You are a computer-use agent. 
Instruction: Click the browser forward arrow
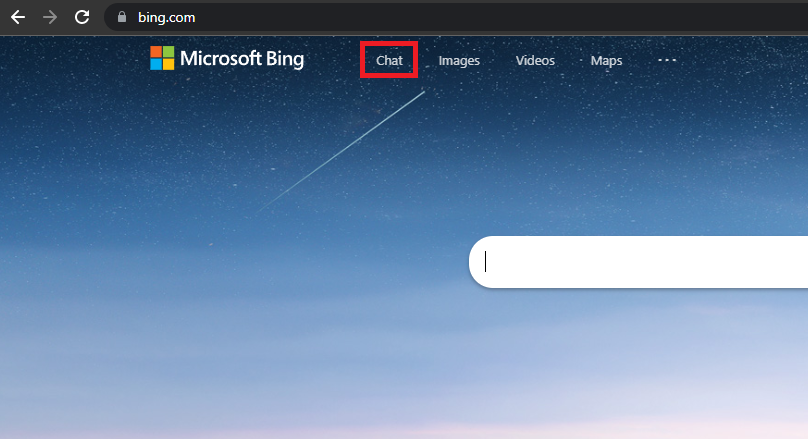(50, 18)
